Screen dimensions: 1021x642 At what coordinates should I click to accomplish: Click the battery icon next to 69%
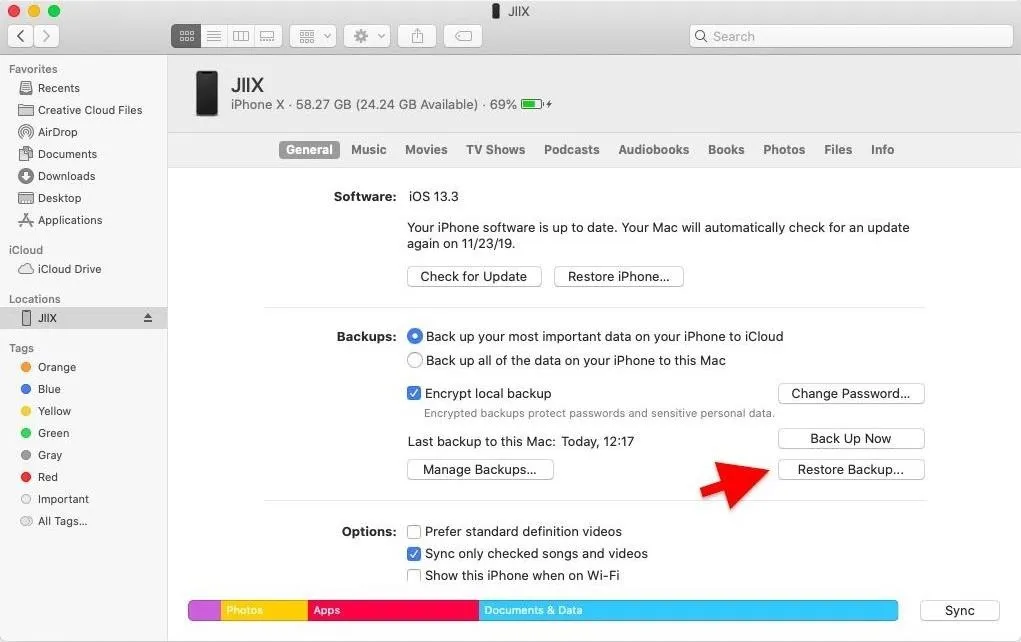tap(533, 104)
